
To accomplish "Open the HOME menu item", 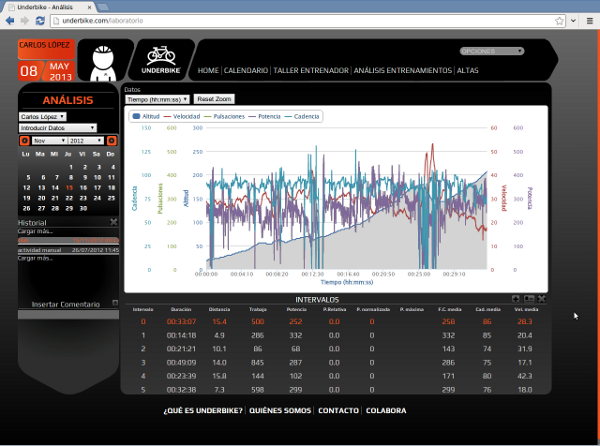I will 208,70.
